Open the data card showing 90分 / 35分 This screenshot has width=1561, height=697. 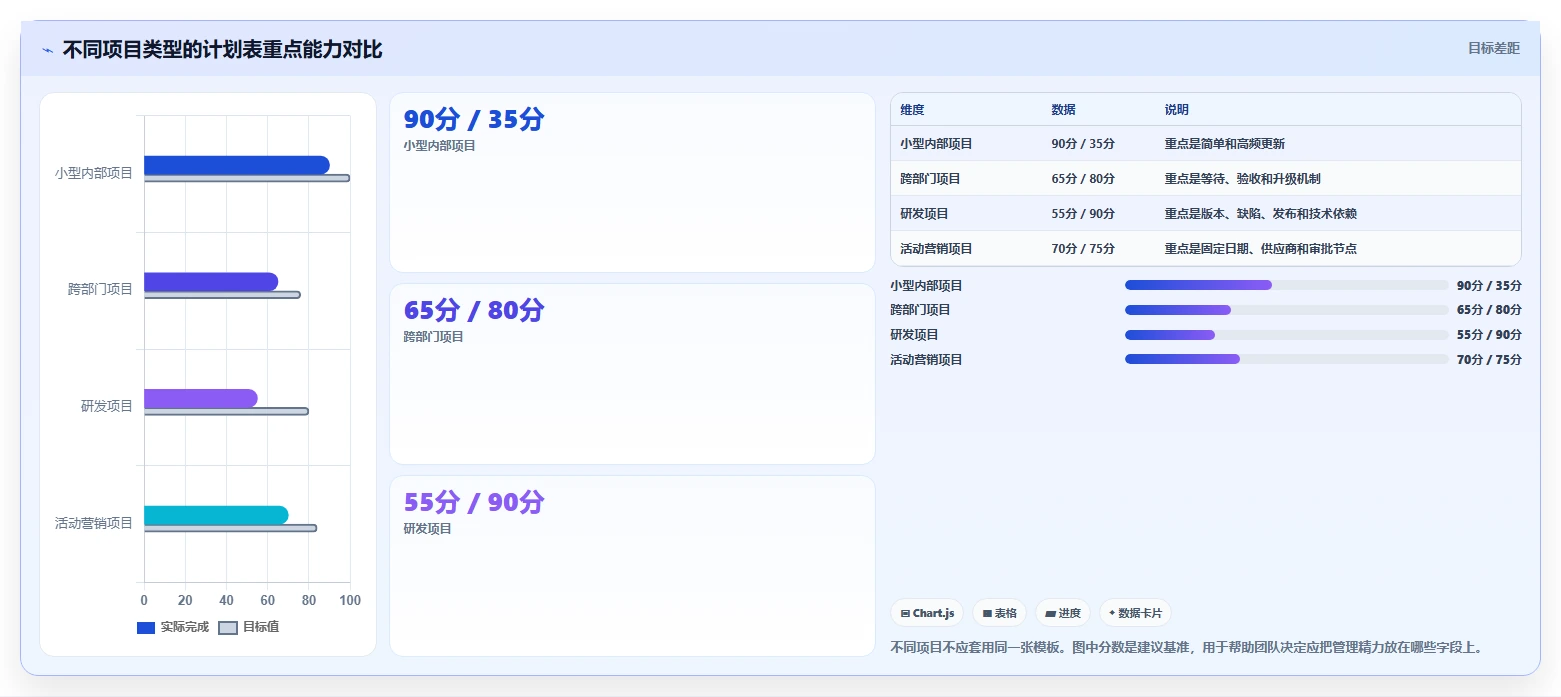coord(632,182)
